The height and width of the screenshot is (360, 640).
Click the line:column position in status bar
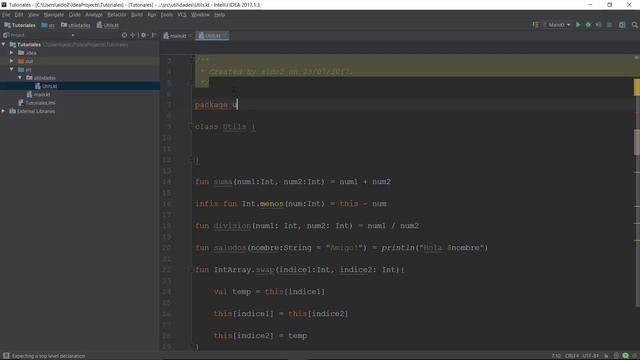[556, 356]
